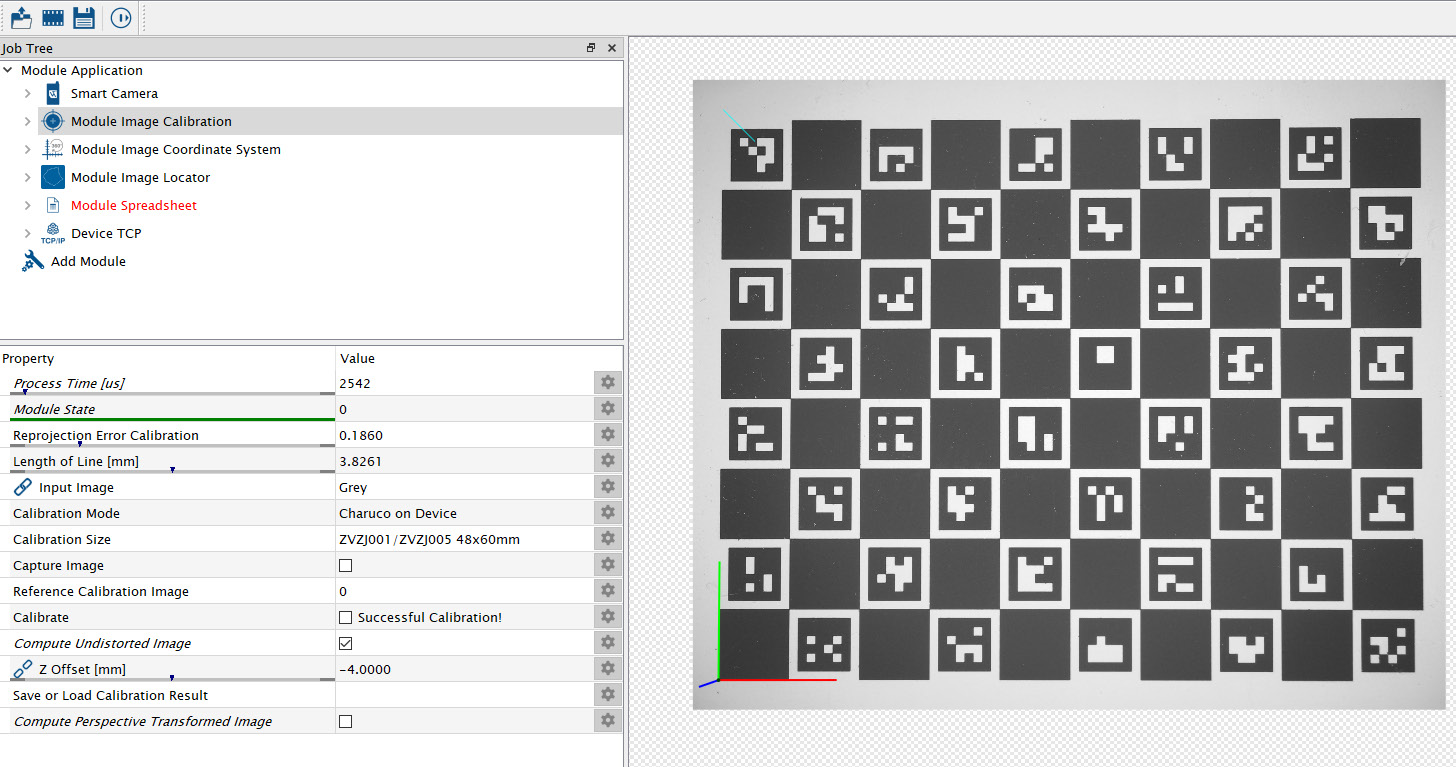Click the calibration board image in viewer

[x=1069, y=395]
